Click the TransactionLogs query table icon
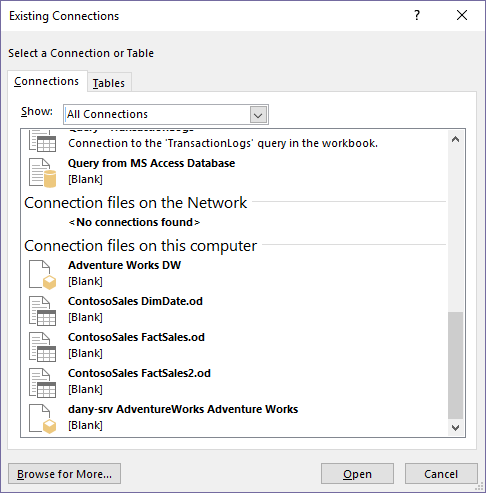This screenshot has width=486, height=493. [x=42, y=141]
